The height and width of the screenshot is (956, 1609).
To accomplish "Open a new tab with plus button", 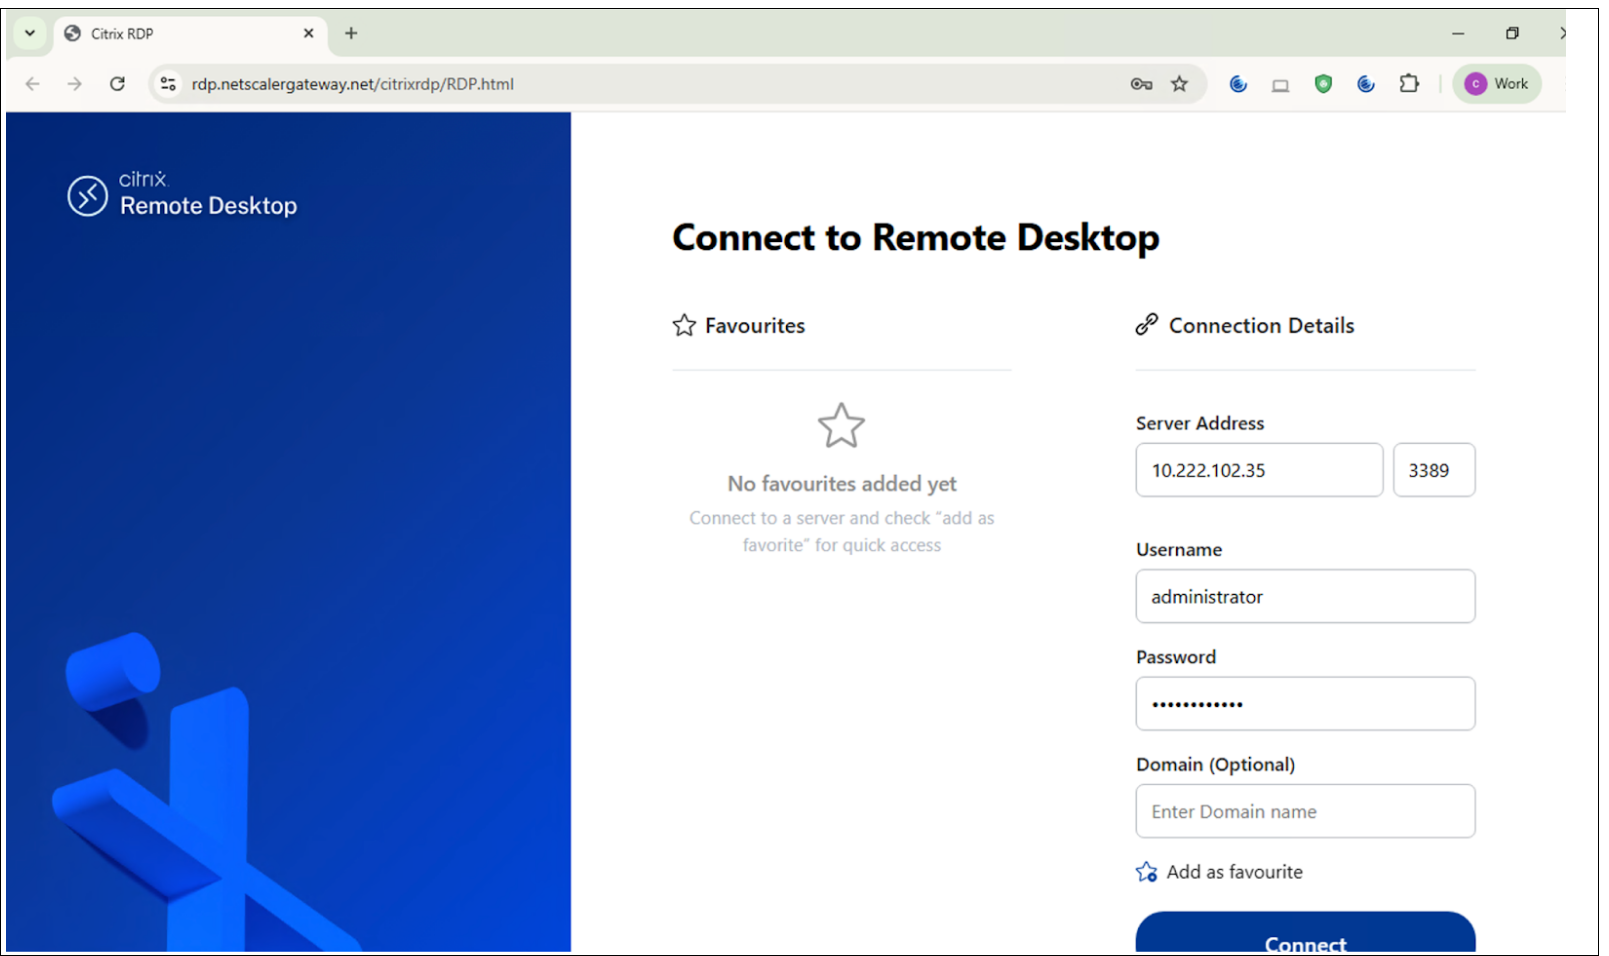I will (351, 33).
